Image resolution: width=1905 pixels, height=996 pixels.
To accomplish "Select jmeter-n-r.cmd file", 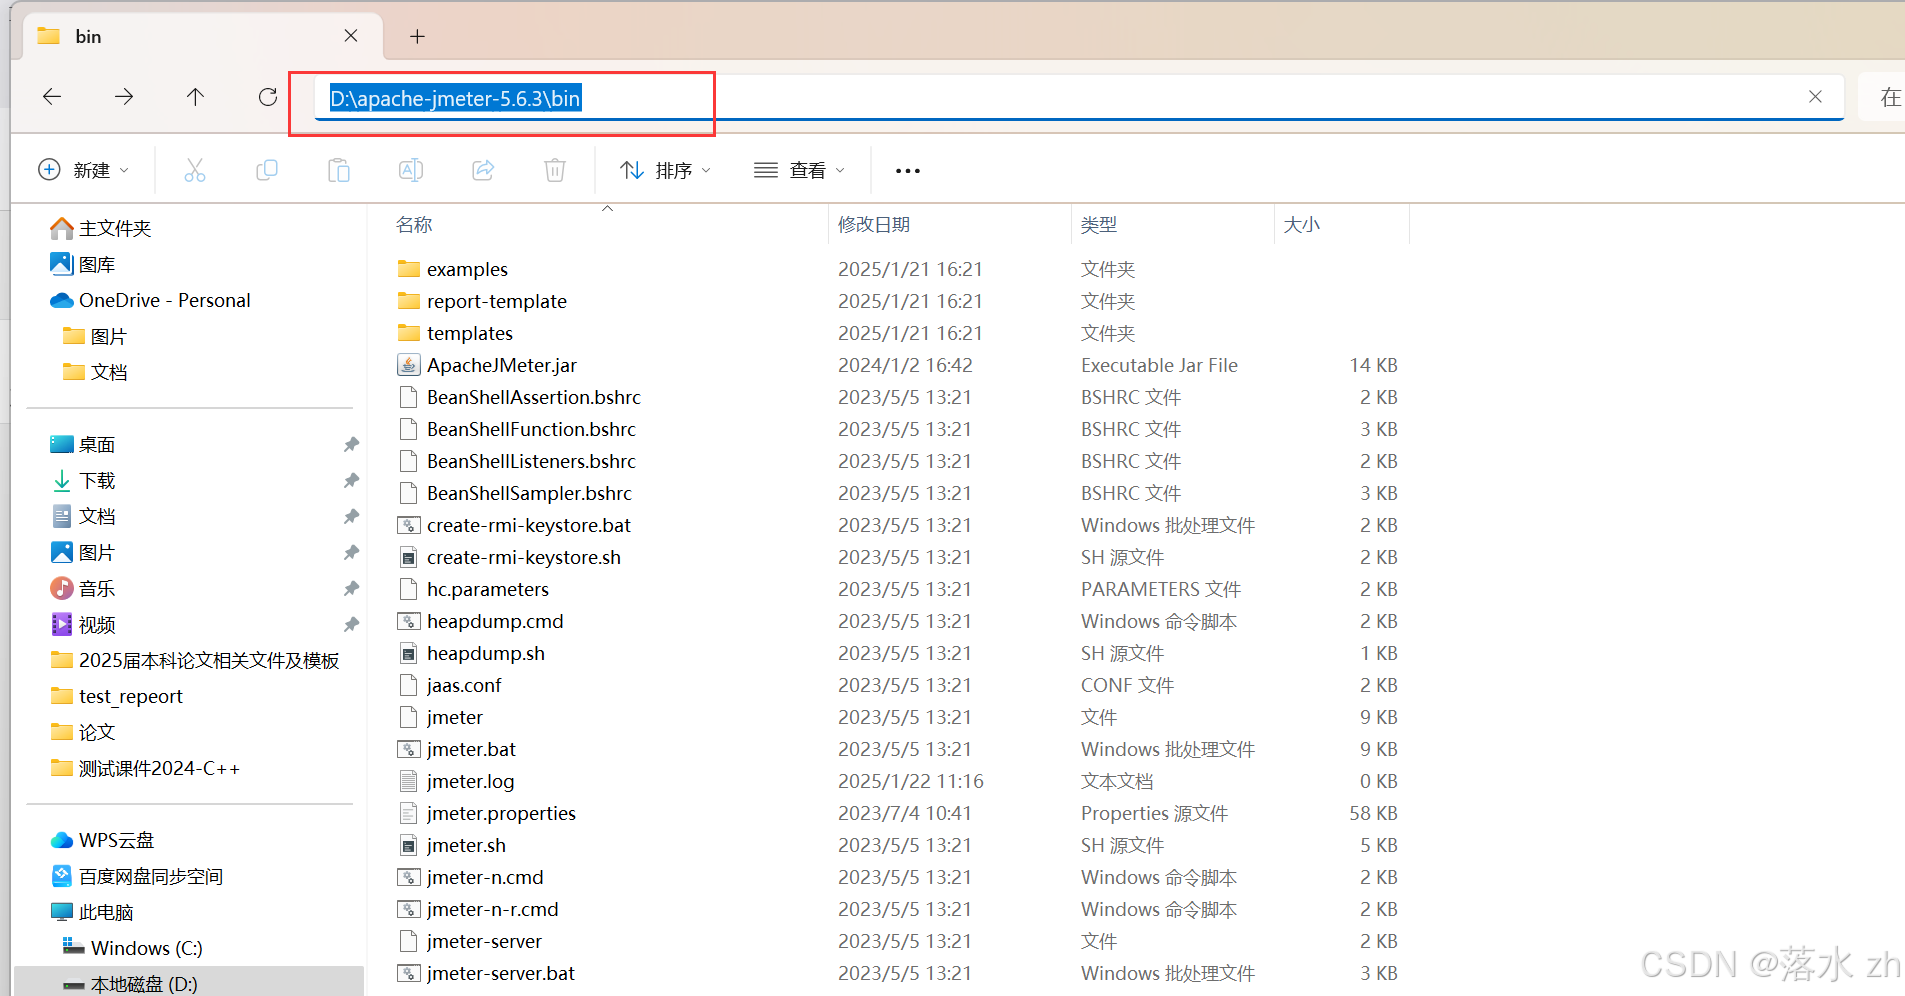I will (x=493, y=909).
